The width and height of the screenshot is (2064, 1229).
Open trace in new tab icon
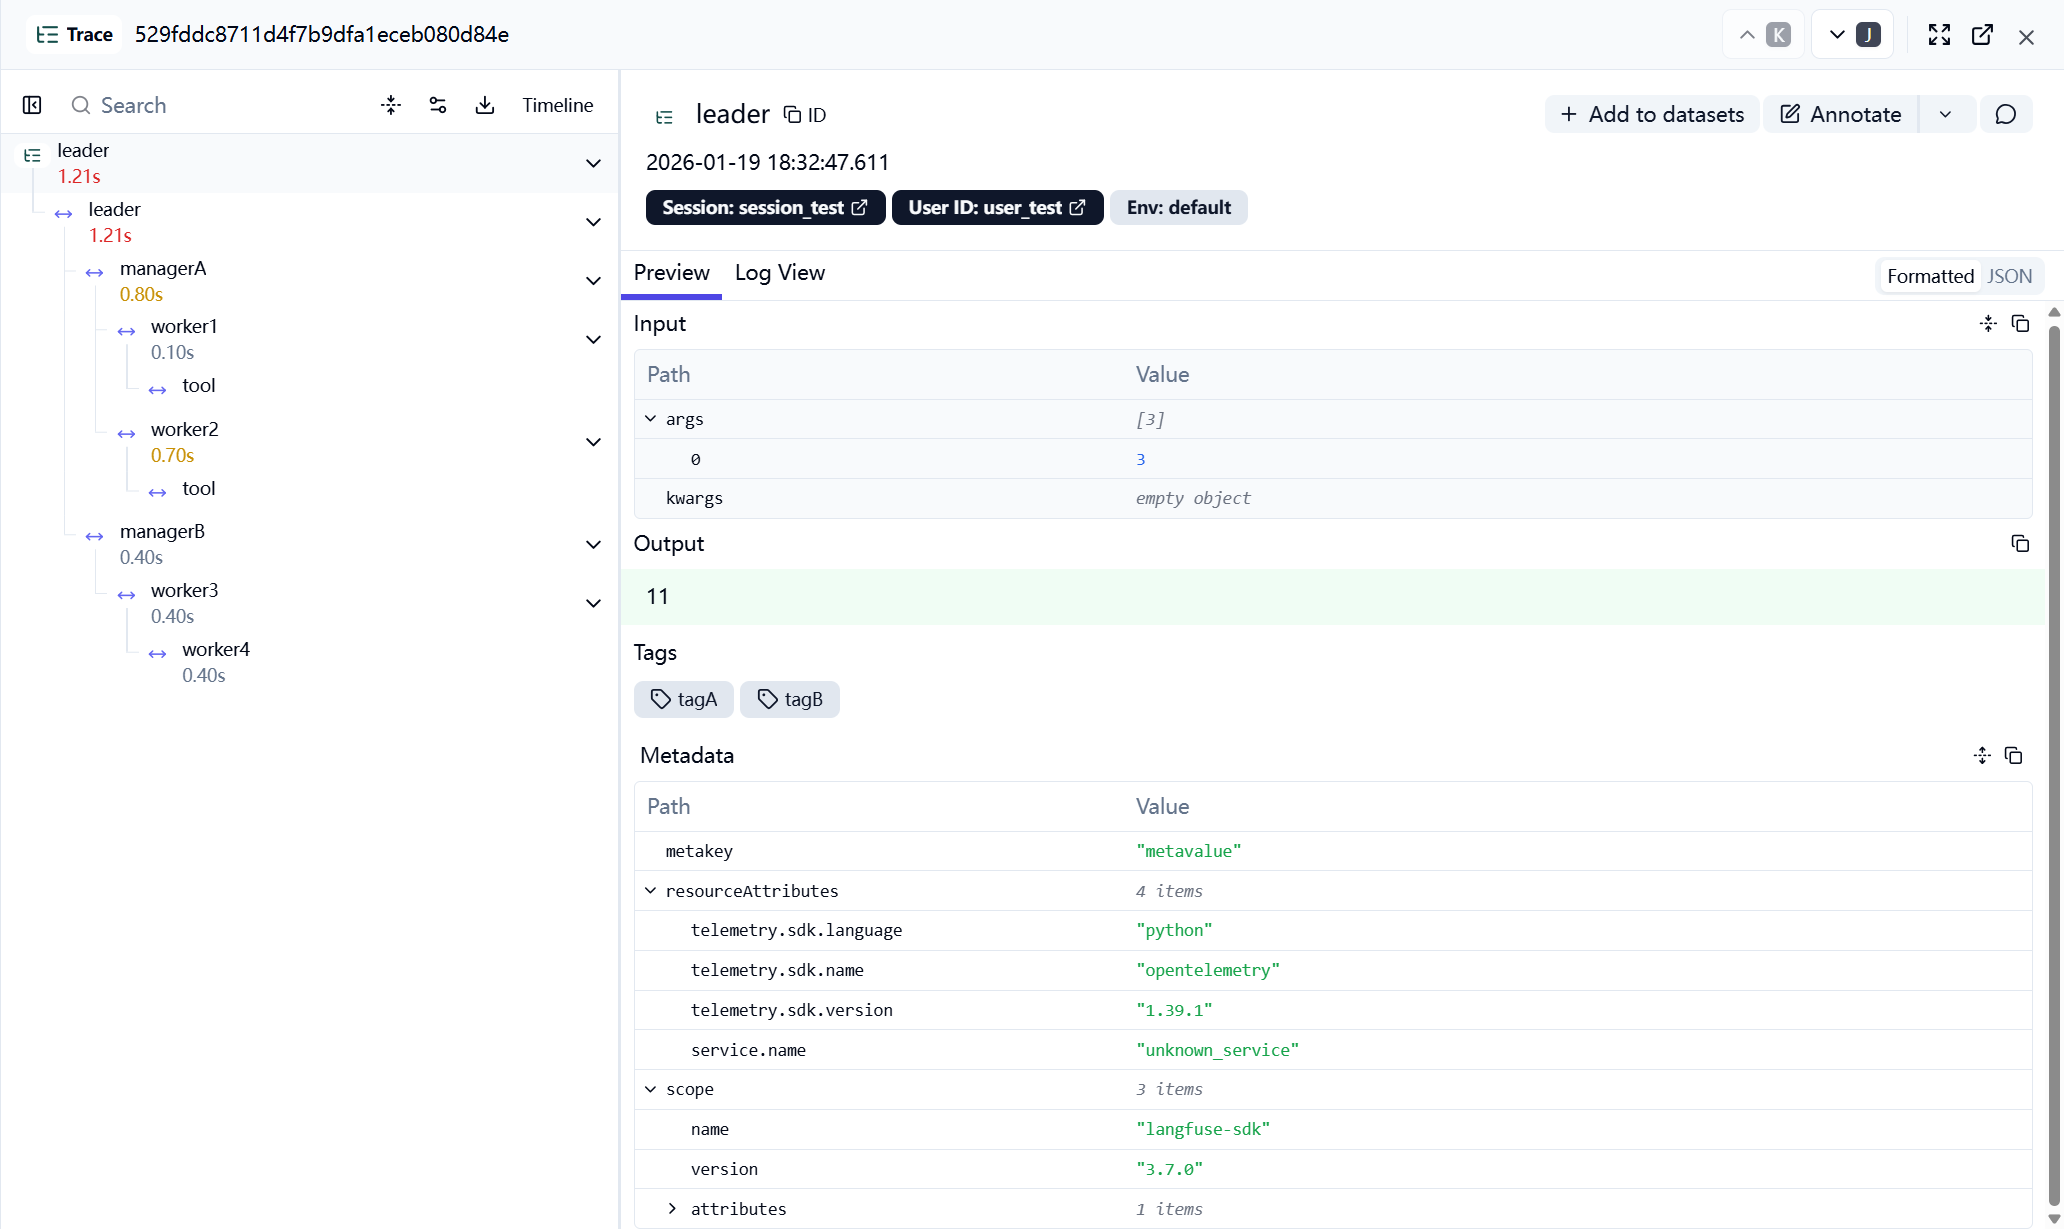(x=1982, y=35)
